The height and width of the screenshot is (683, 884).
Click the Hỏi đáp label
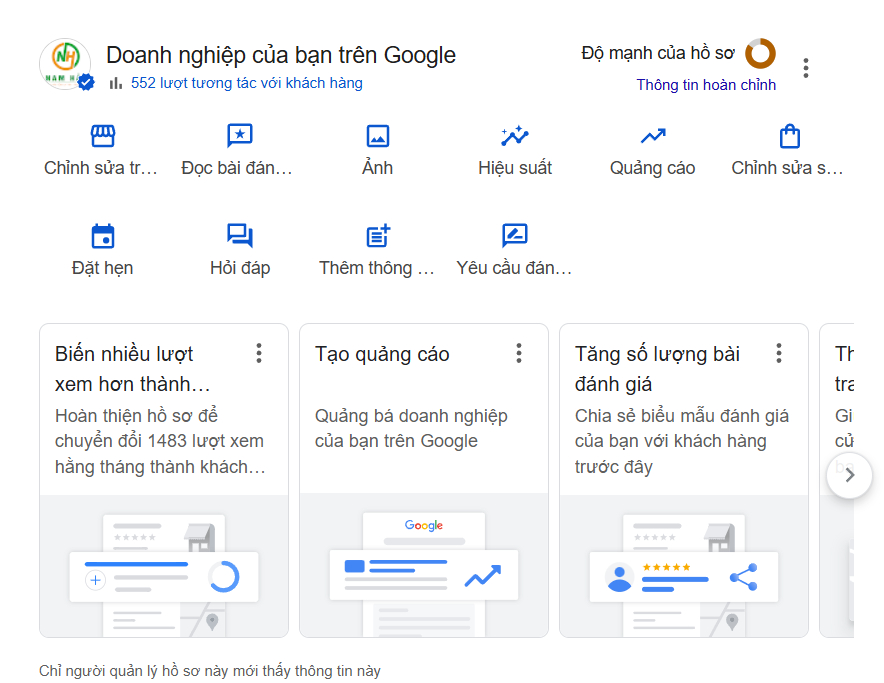coord(240,268)
